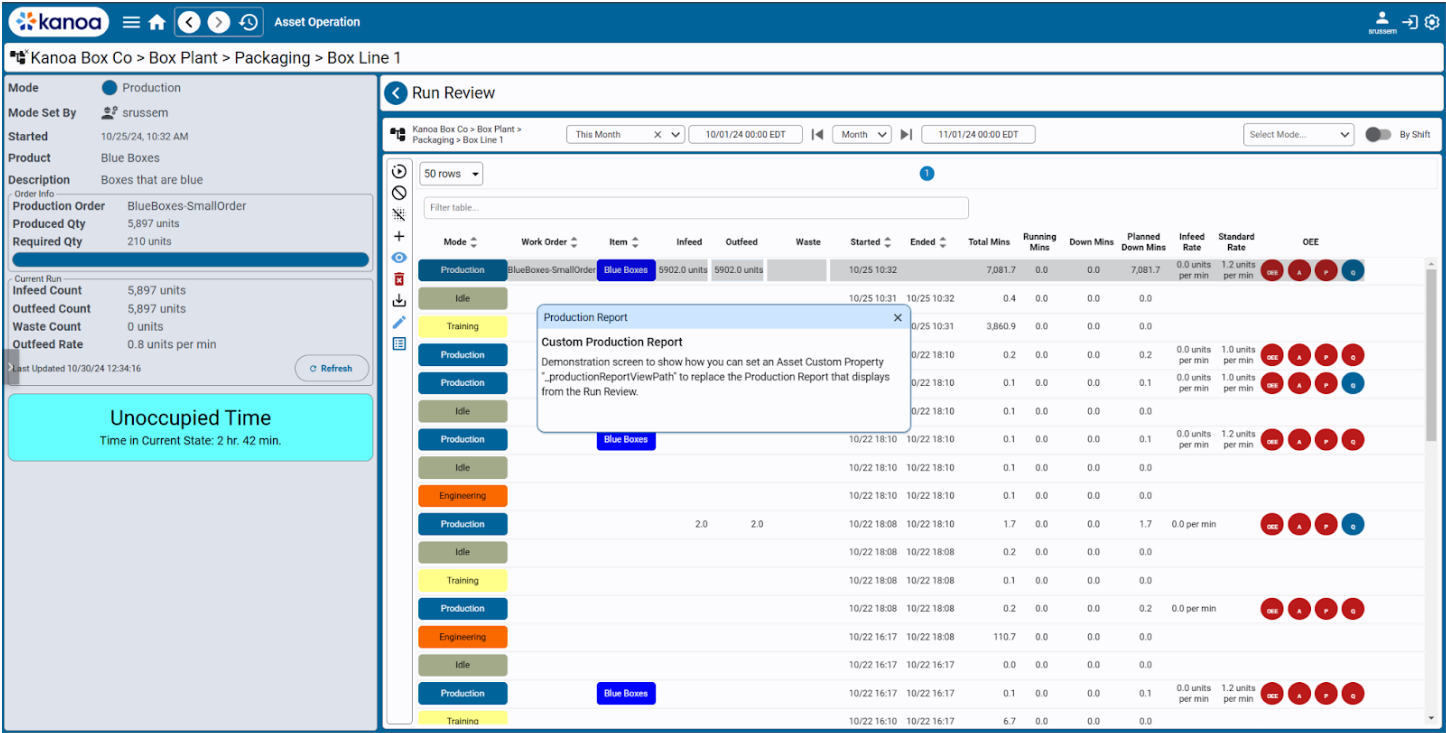
Task: Sort table by Ended column
Action: pos(928,242)
